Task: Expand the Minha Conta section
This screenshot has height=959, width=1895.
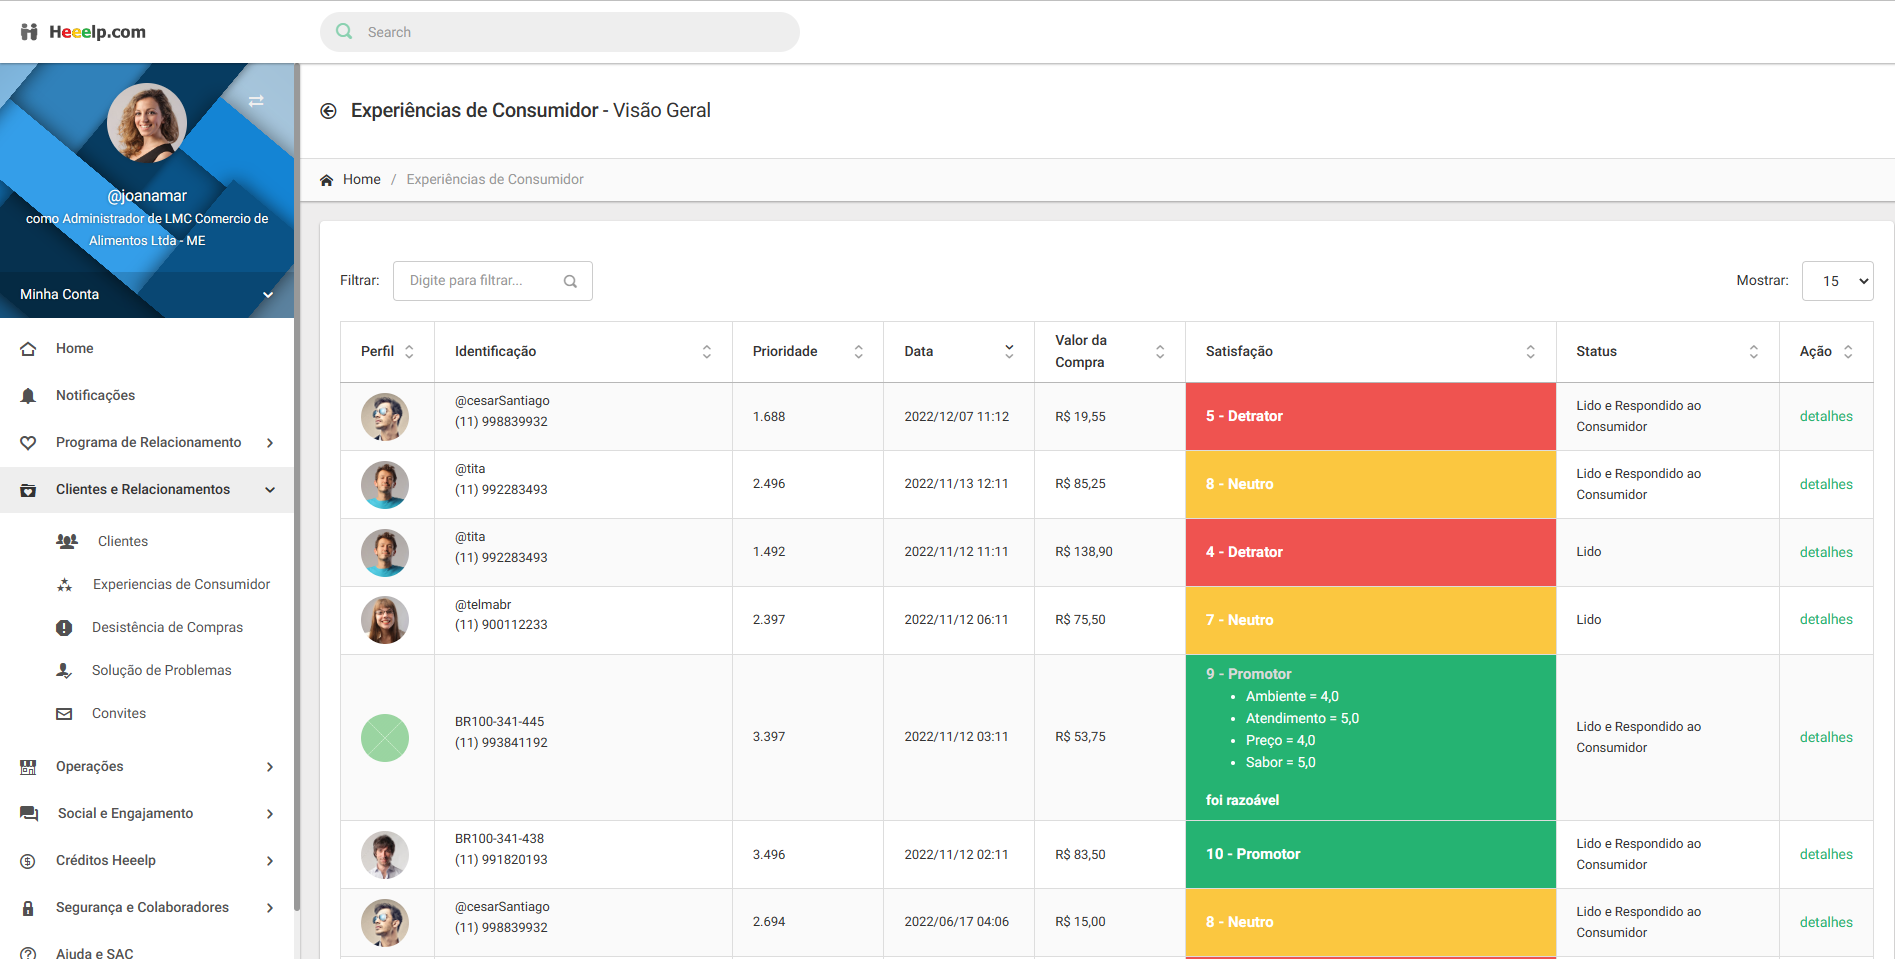Action: [267, 295]
